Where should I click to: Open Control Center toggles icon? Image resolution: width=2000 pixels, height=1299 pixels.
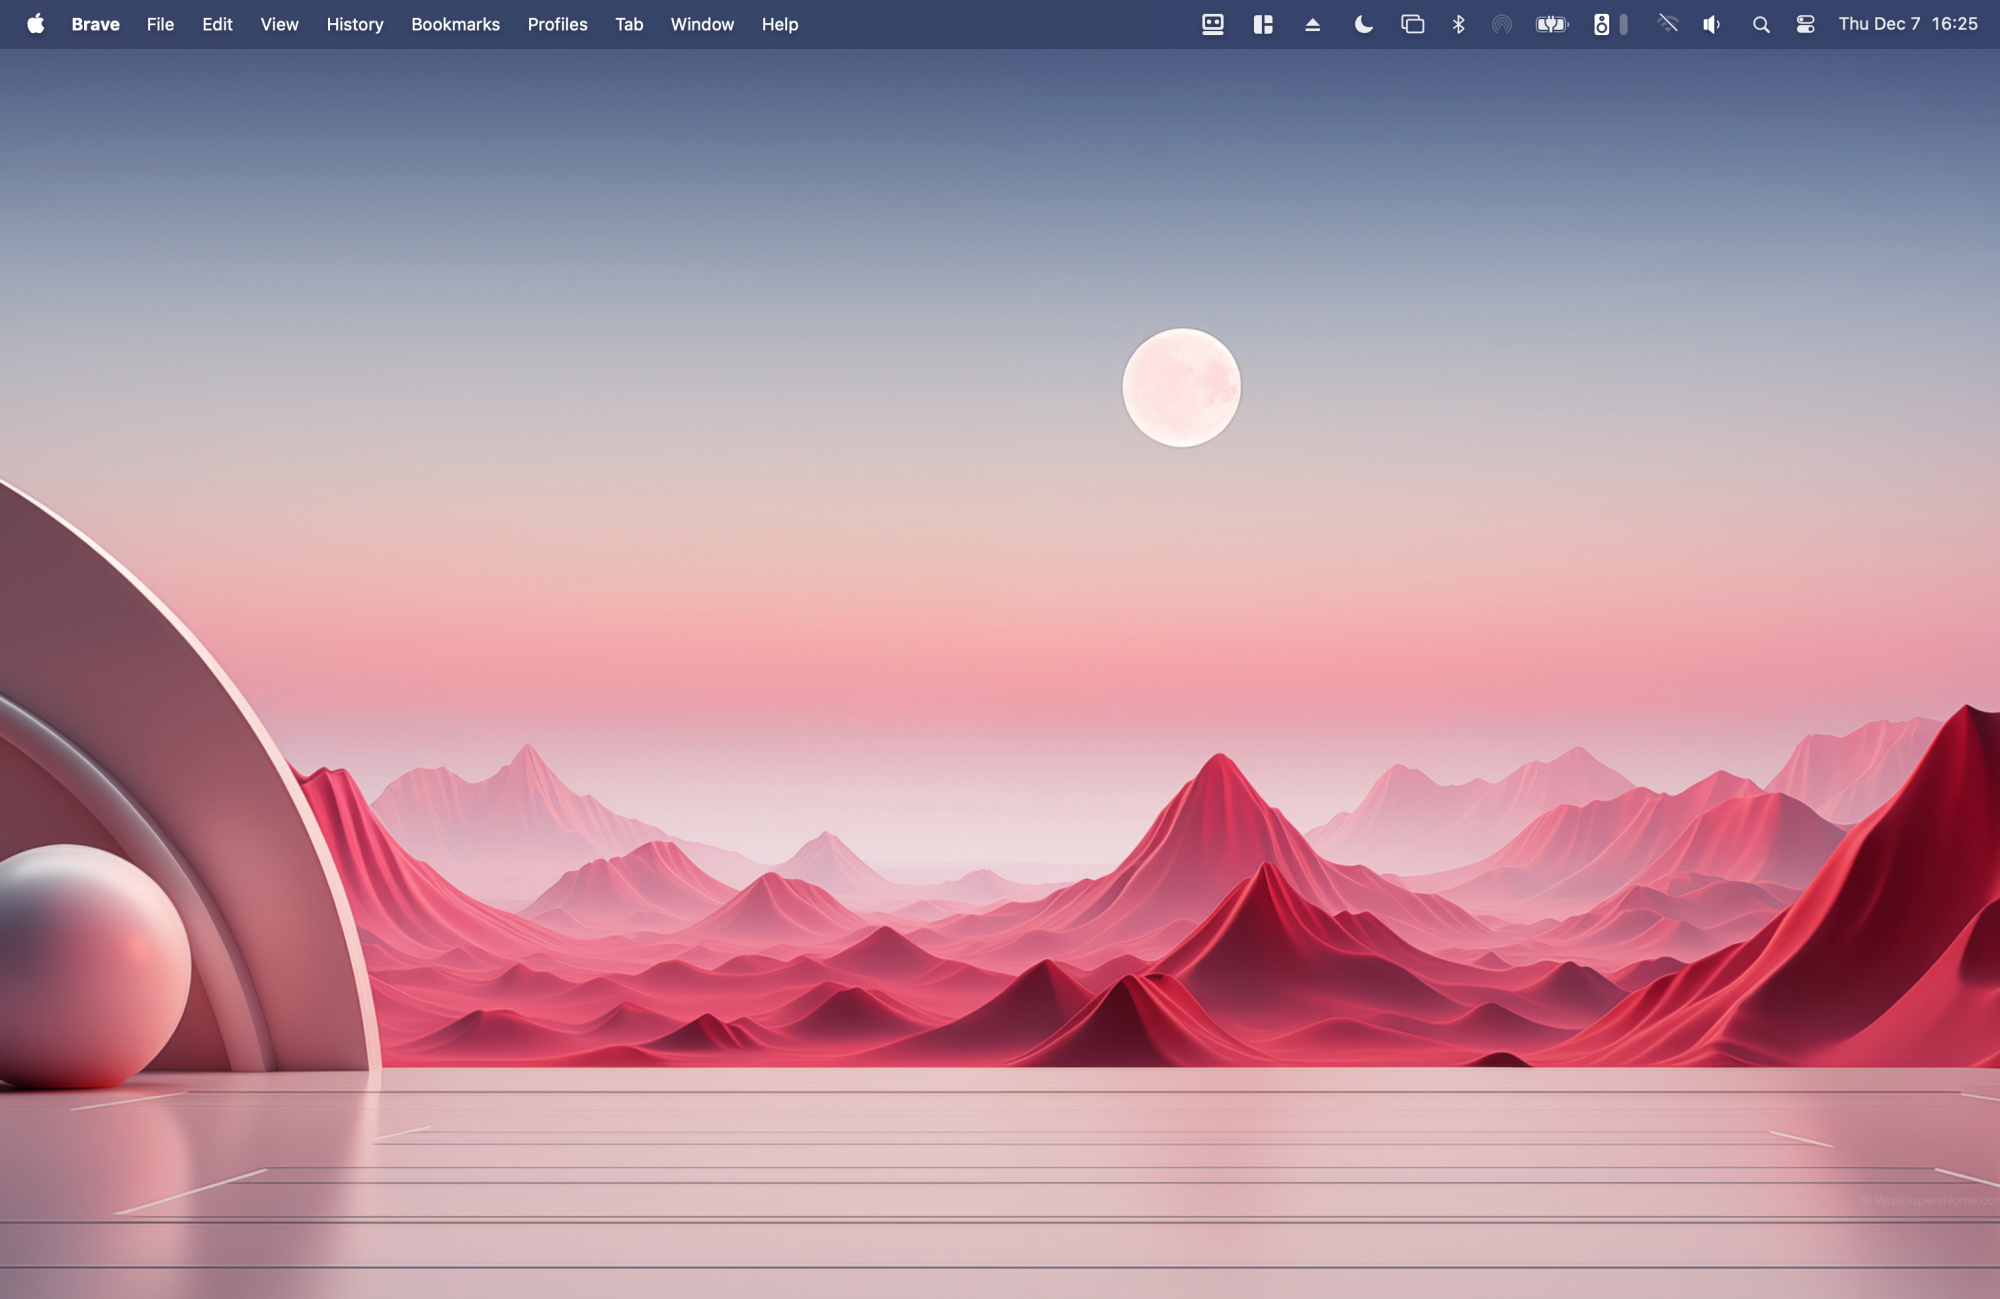[x=1805, y=24]
